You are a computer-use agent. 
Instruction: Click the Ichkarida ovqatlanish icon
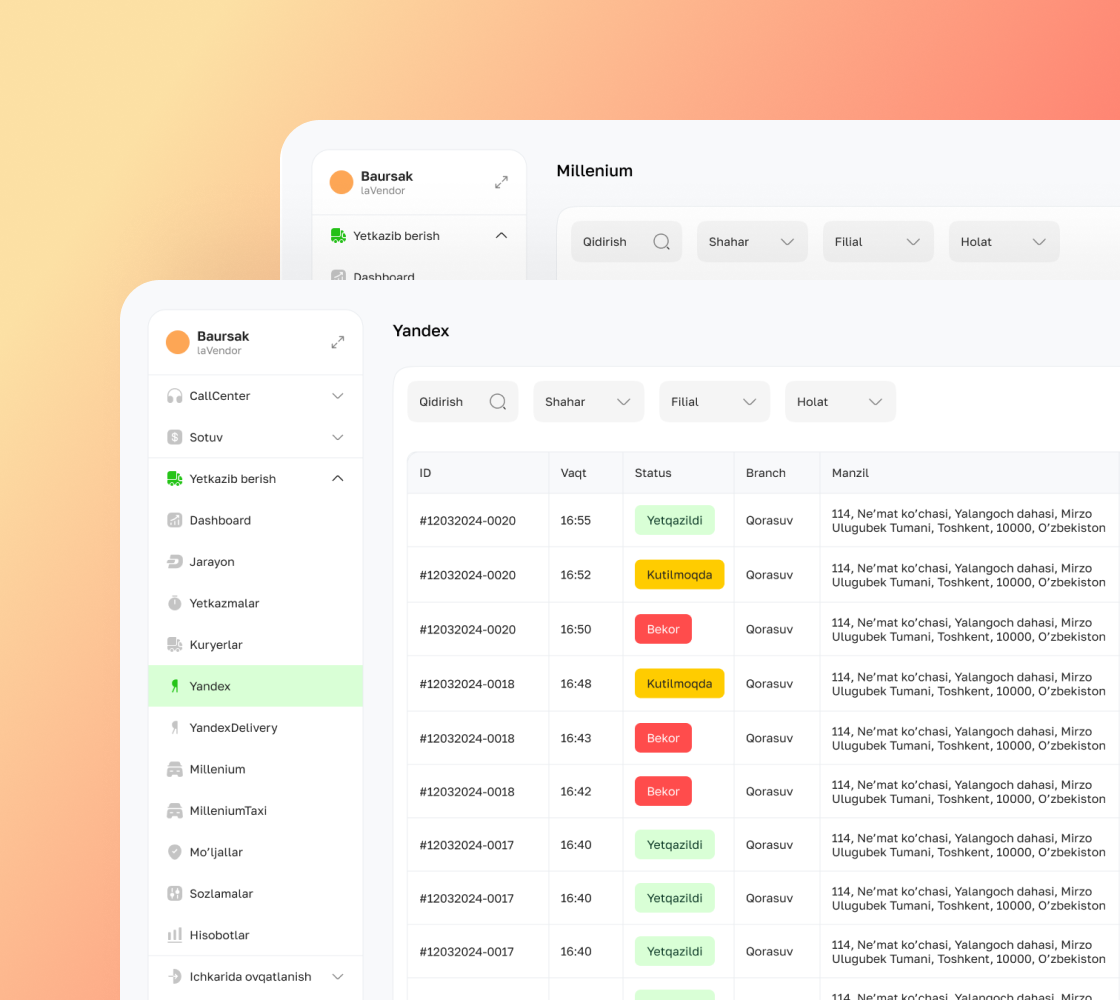[x=174, y=976]
